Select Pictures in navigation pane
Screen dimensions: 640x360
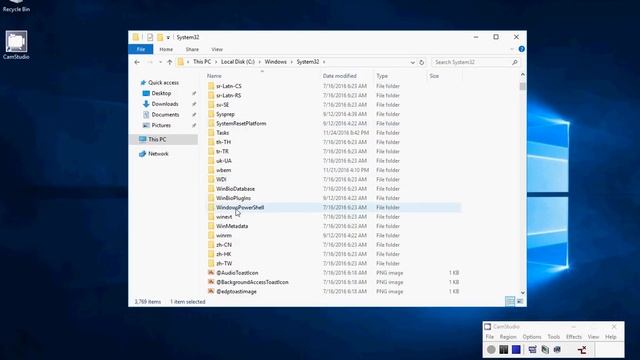coord(161,125)
